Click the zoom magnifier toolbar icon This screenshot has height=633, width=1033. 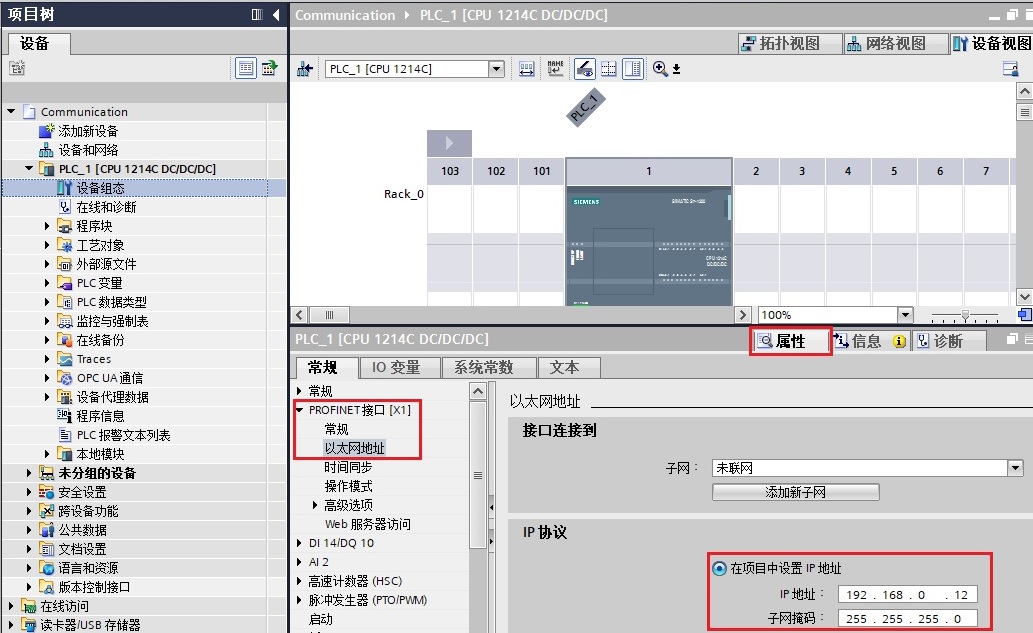click(x=660, y=69)
